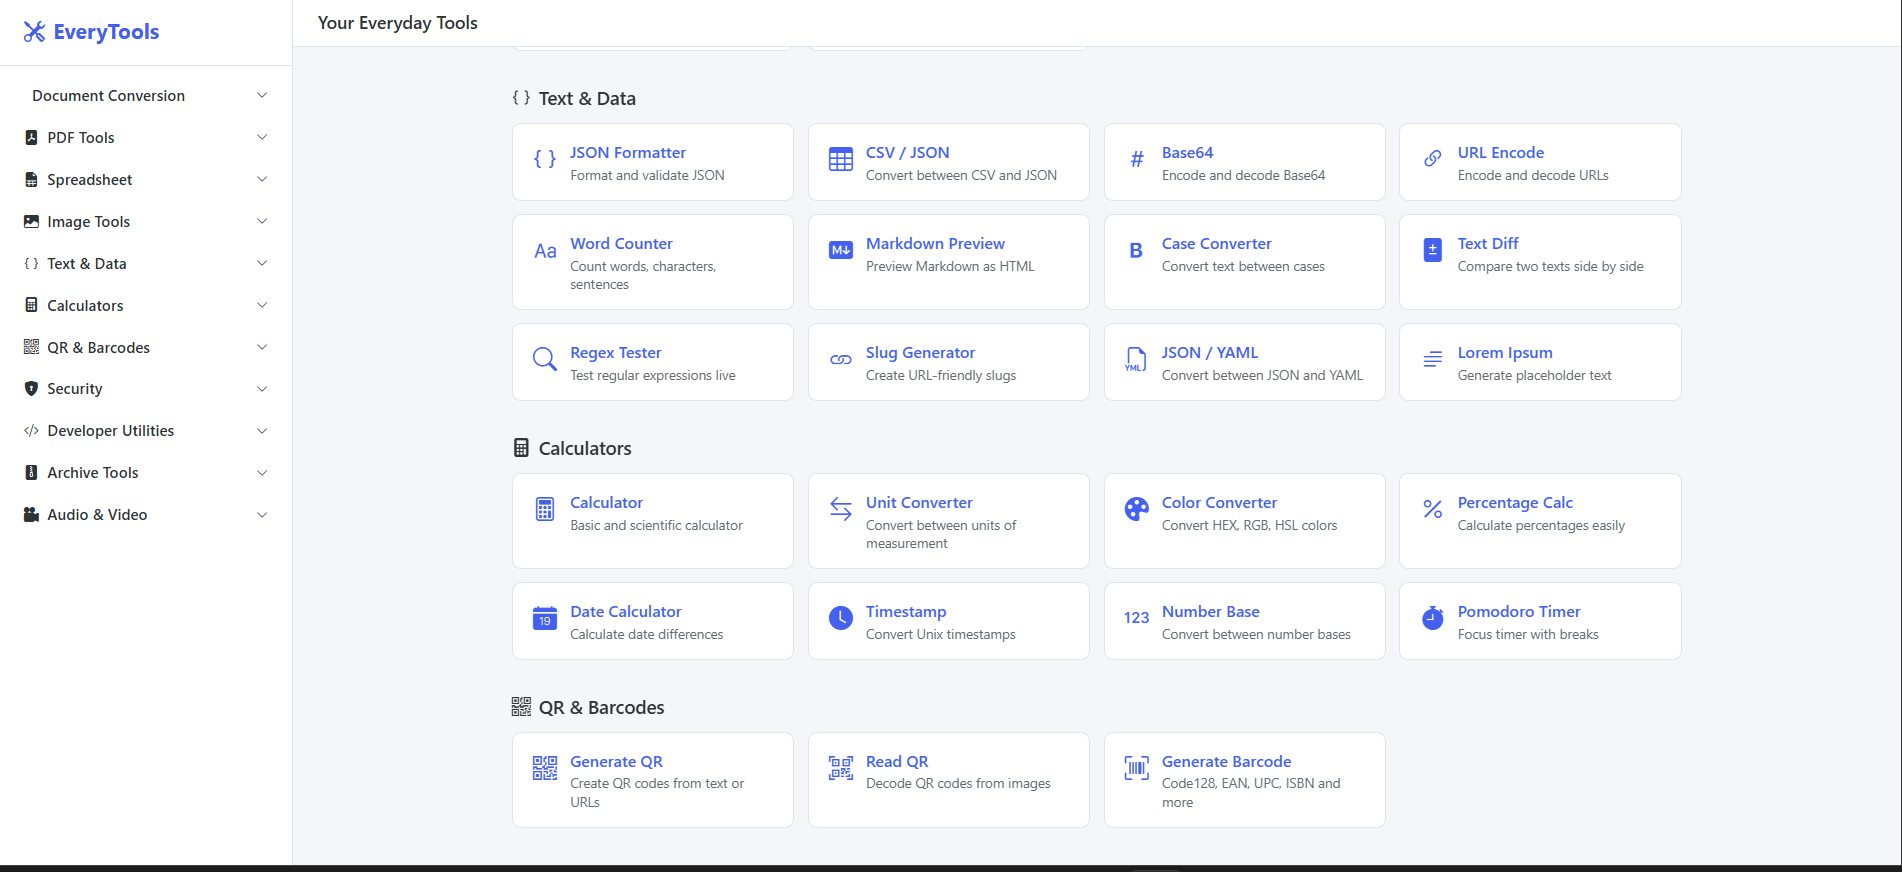Viewport: 1902px width, 872px height.
Task: Click the Base64 hash icon
Action: point(1137,159)
